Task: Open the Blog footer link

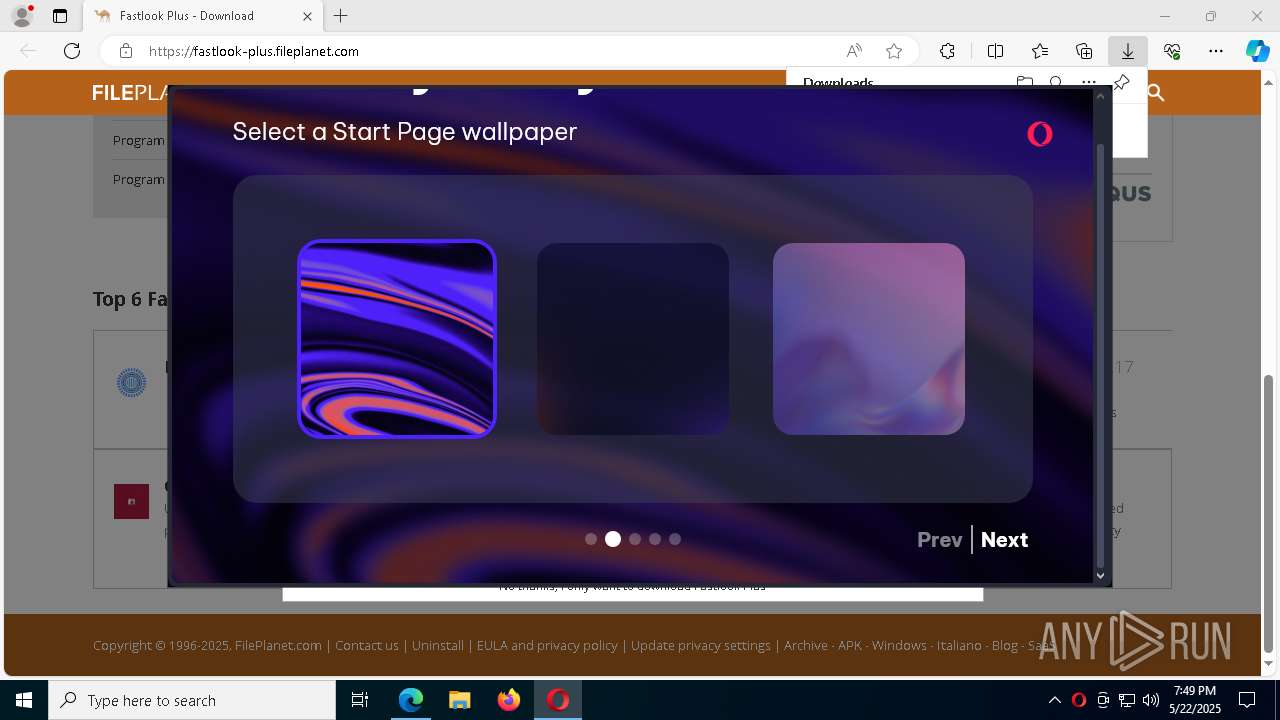Action: tap(1005, 646)
